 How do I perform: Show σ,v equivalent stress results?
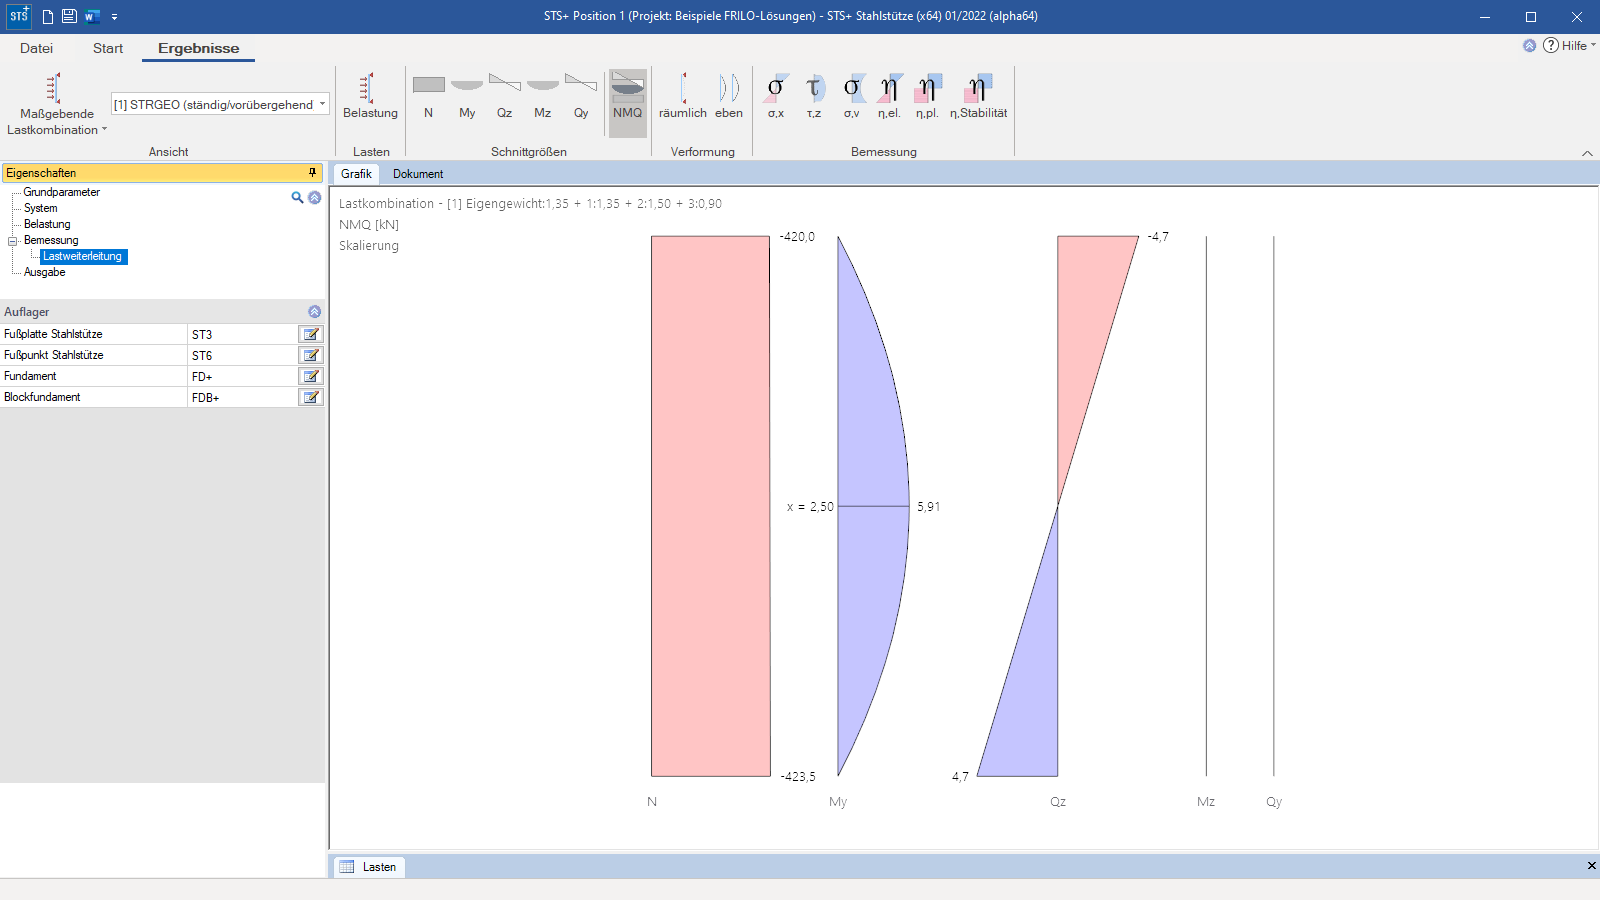click(x=852, y=97)
